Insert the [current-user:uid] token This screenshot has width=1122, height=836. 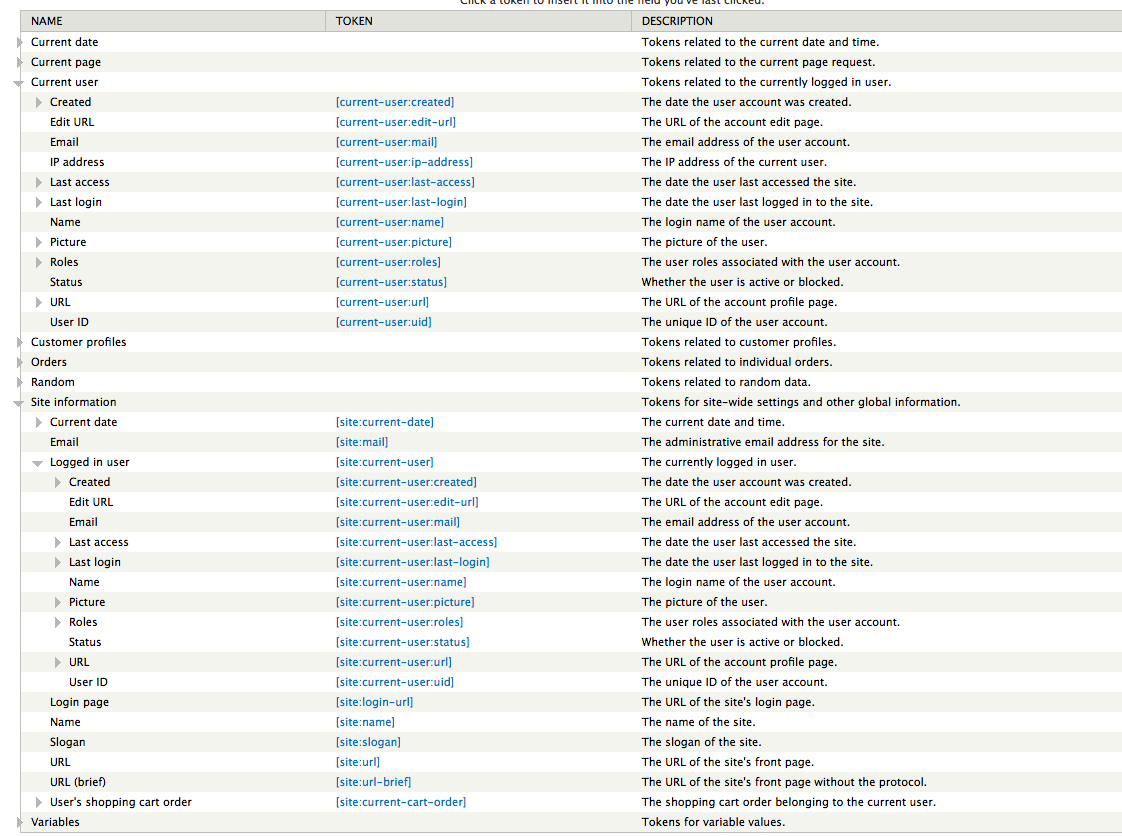point(384,323)
